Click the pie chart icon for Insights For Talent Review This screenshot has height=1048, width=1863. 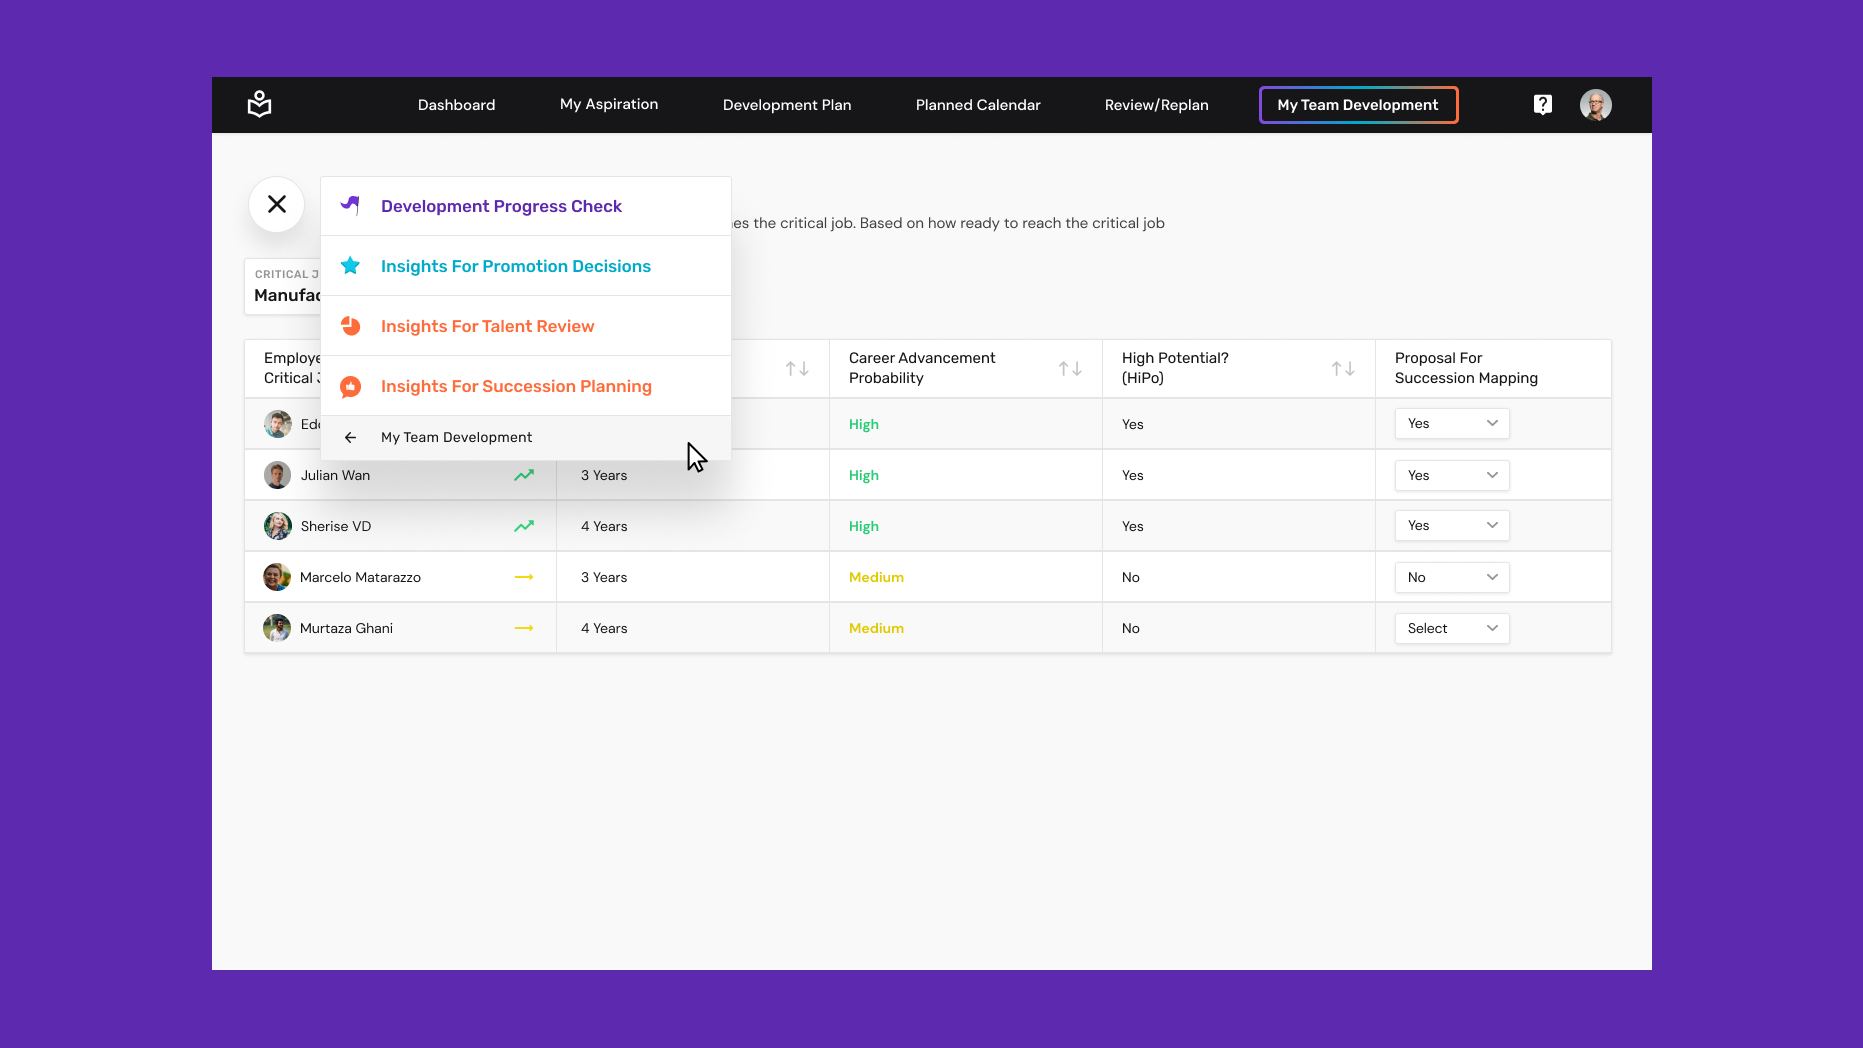coord(350,325)
